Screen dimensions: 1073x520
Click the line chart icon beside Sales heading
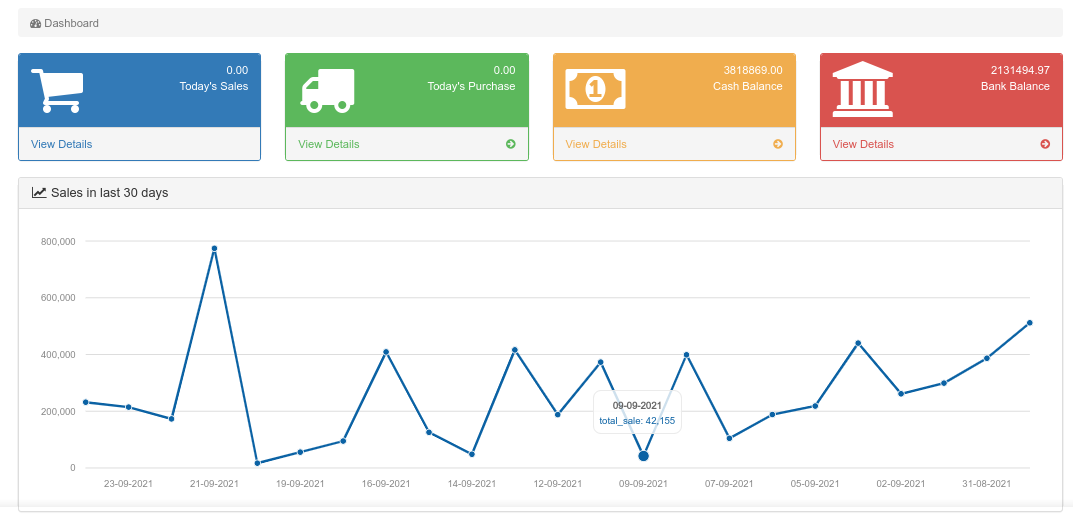39,193
